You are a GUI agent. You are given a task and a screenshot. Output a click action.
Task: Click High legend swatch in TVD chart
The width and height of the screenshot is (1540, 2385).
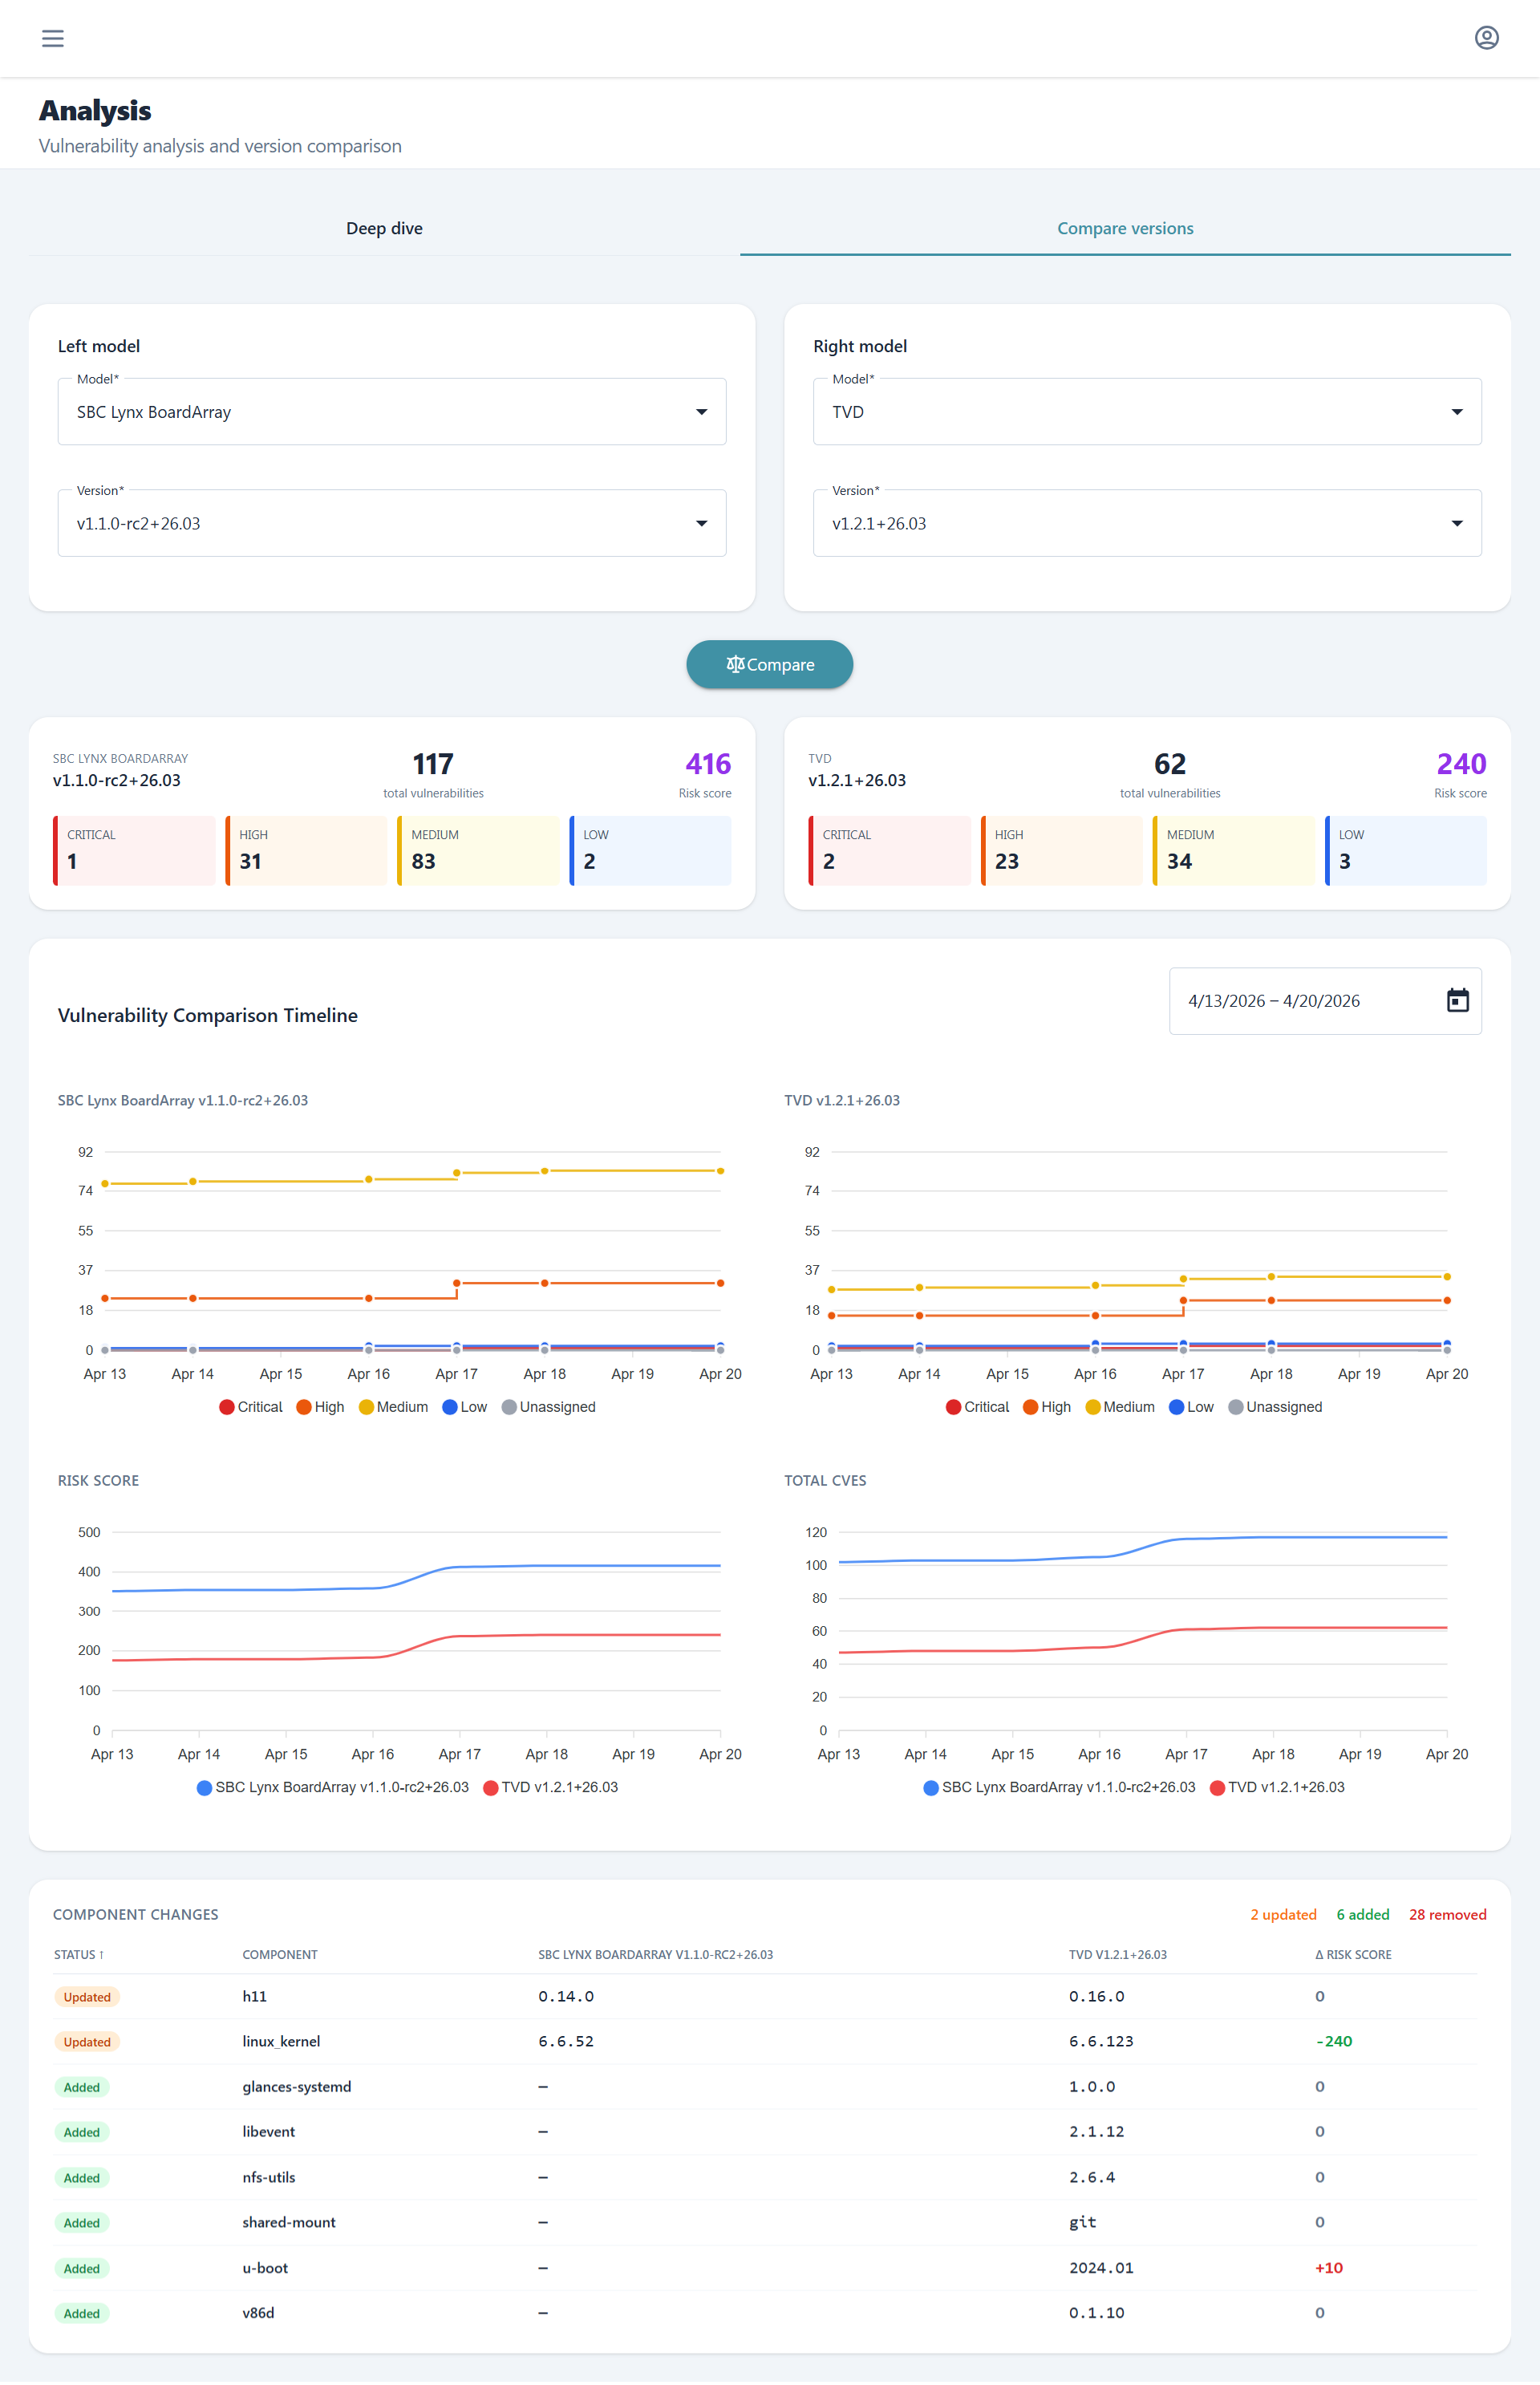[1030, 1406]
